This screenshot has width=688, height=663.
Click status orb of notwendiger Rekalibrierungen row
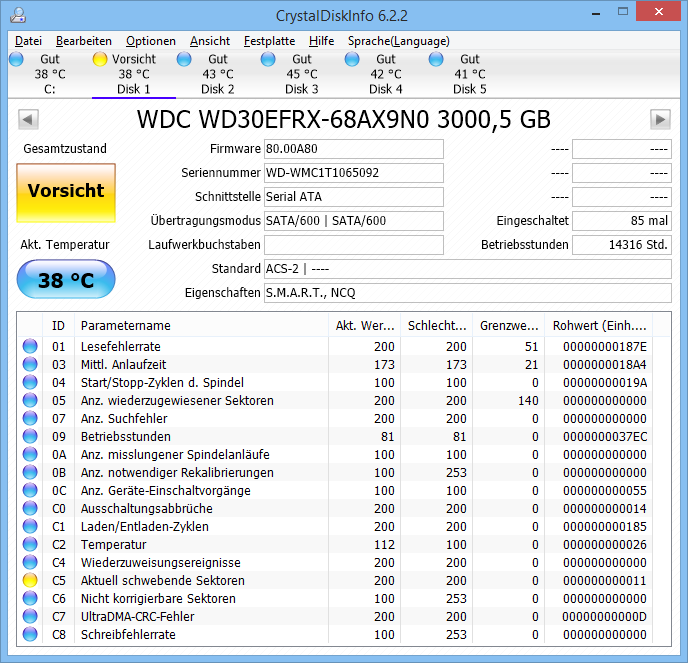pos(30,472)
